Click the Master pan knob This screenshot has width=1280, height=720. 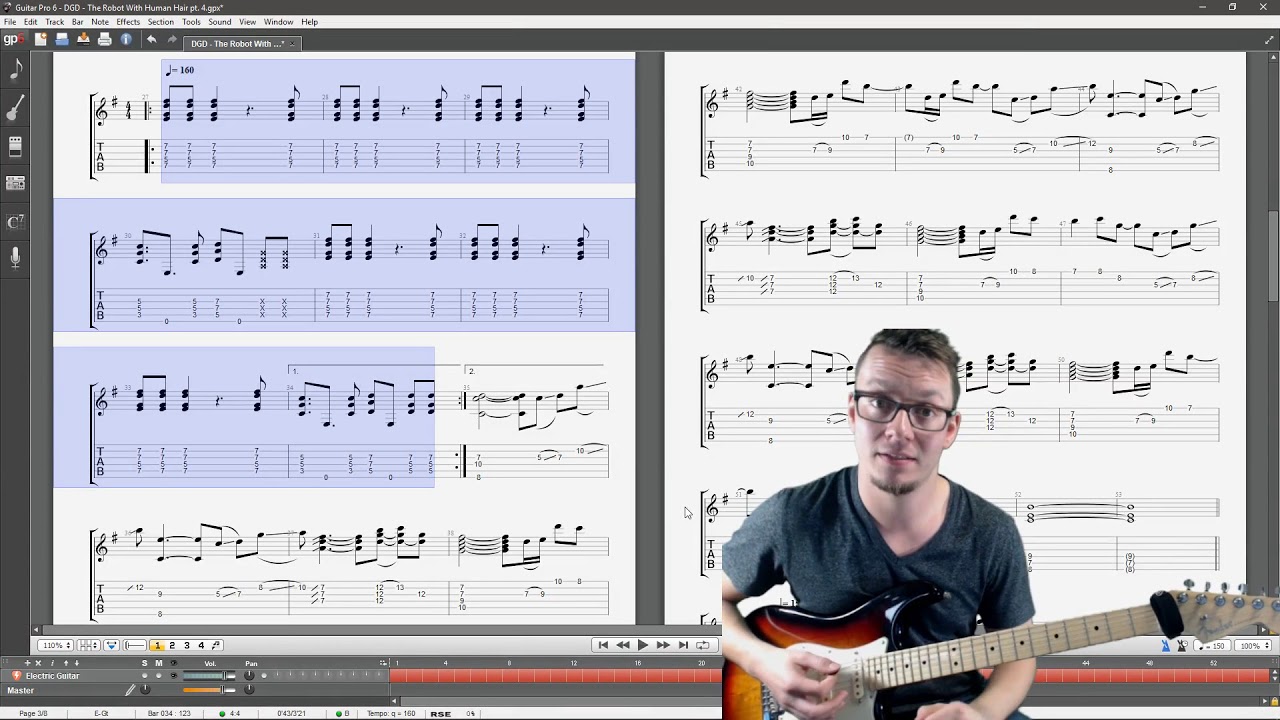tap(249, 689)
